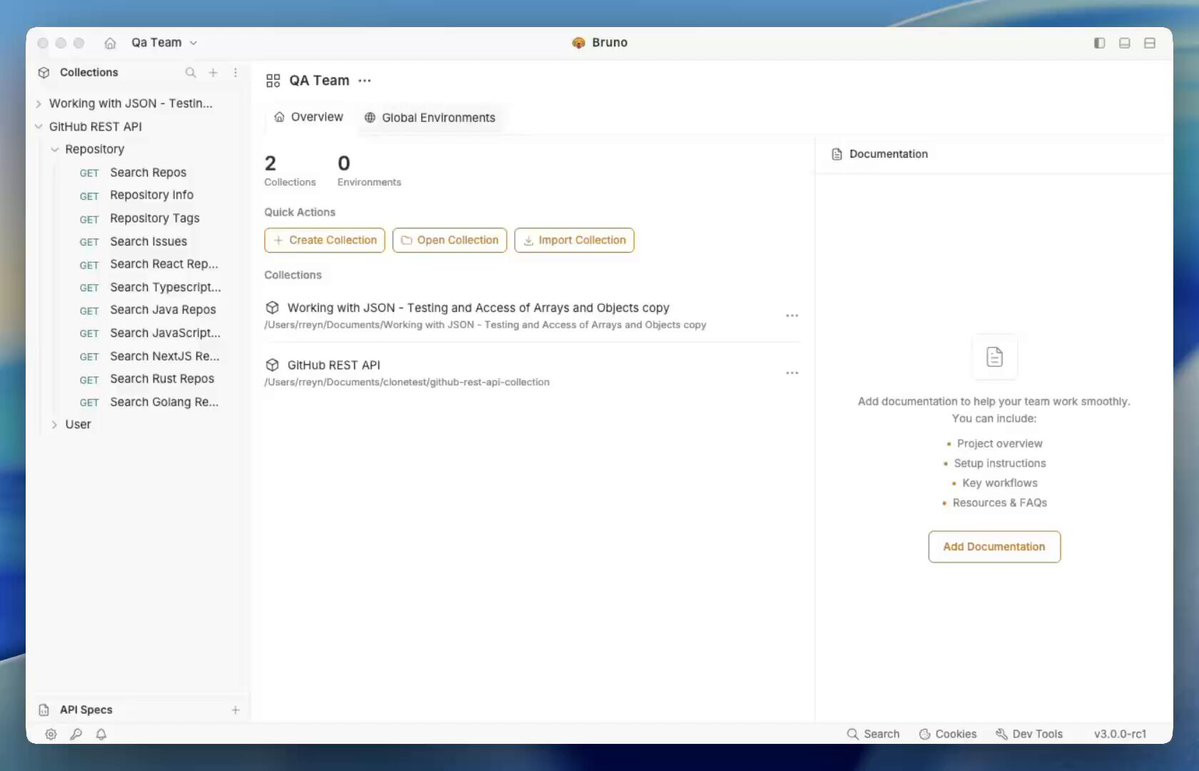Click the API Specs section label
1199x771 pixels.
[86, 710]
